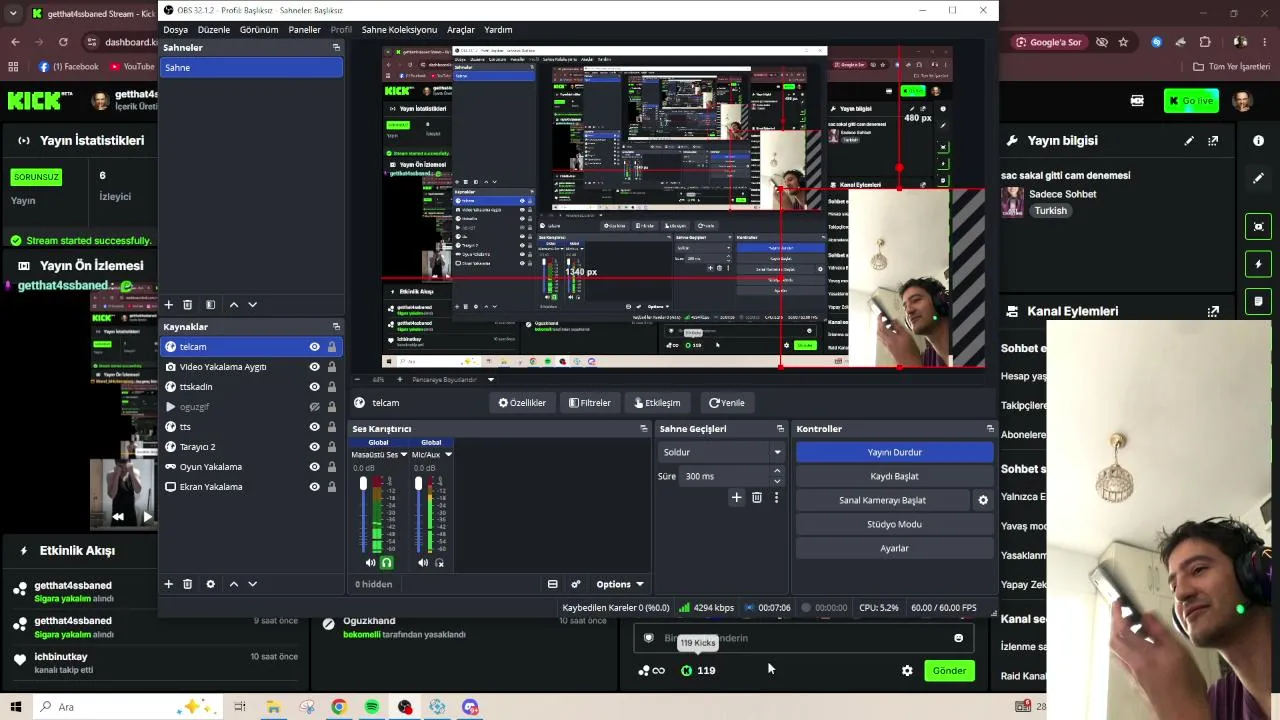This screenshot has height=720, width=1280.
Task: Open the Düzenle menu
Action: [214, 30]
